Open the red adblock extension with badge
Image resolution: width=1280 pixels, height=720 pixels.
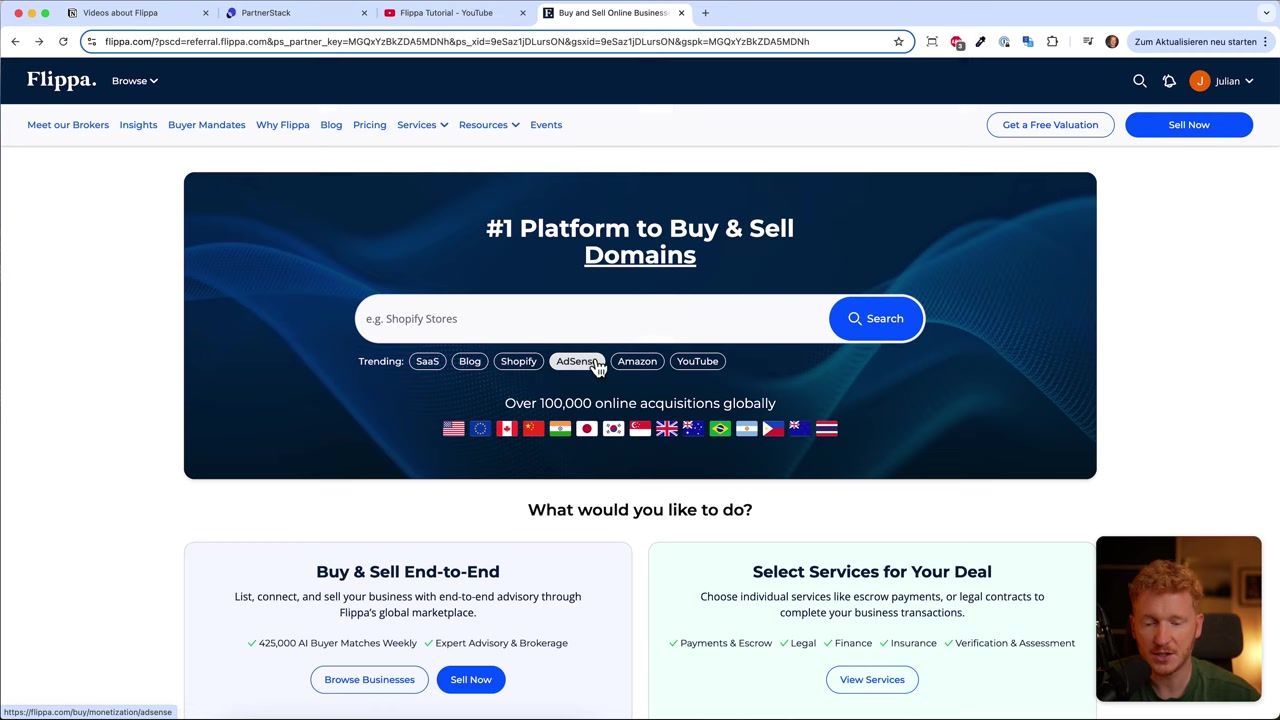[x=957, y=41]
